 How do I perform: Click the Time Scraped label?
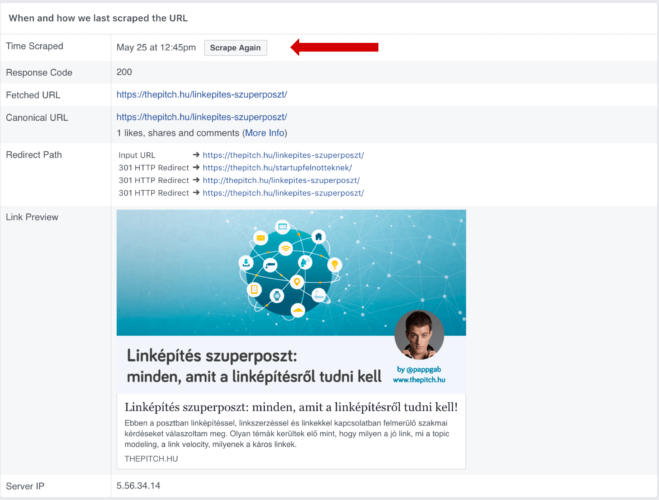coord(34,46)
